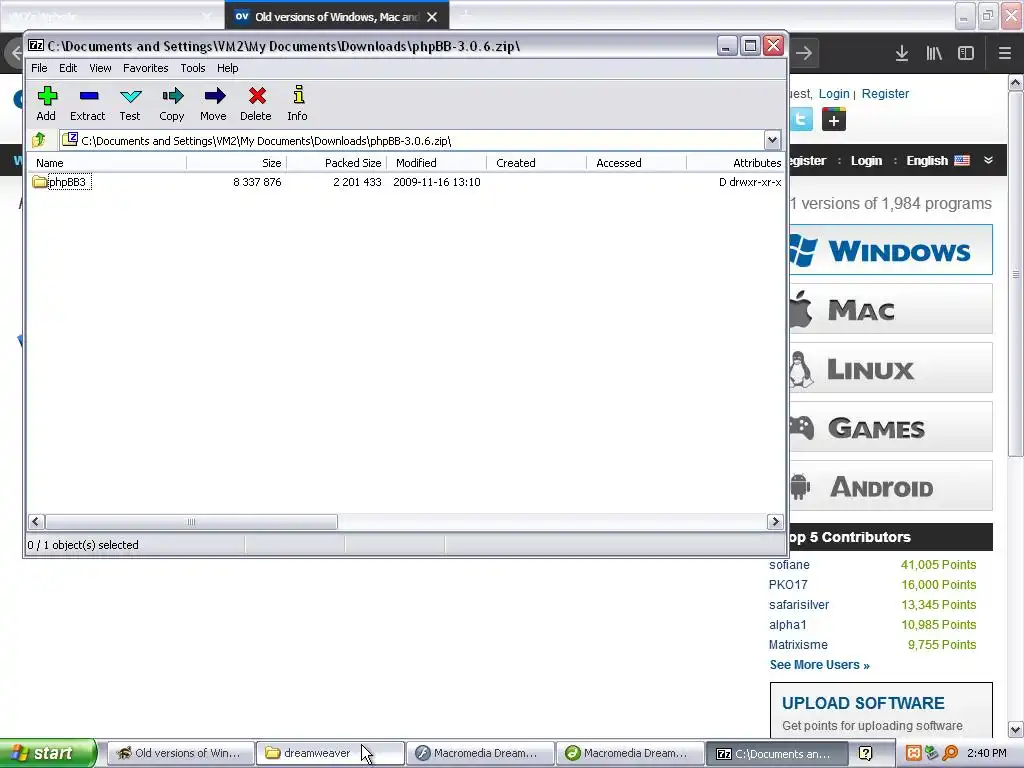Sort by Created column header
This screenshot has height=768, width=1024.
click(x=537, y=163)
